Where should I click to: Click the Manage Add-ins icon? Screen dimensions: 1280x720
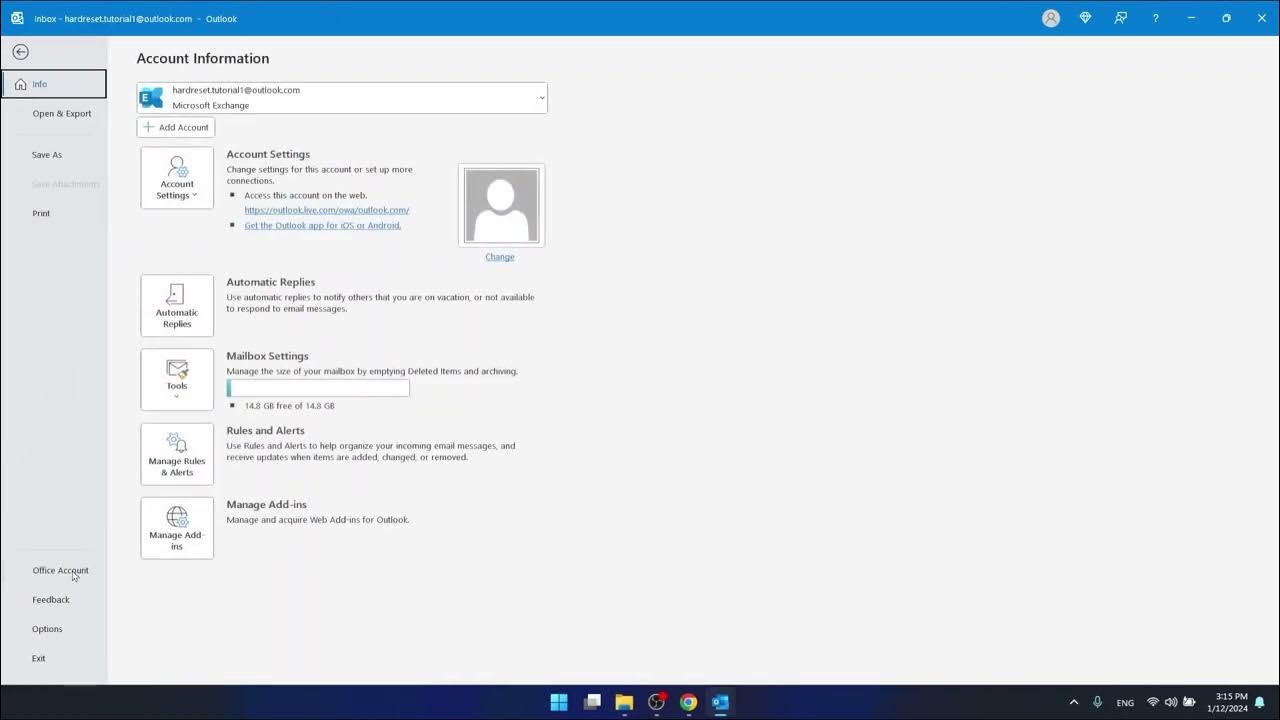(176, 516)
